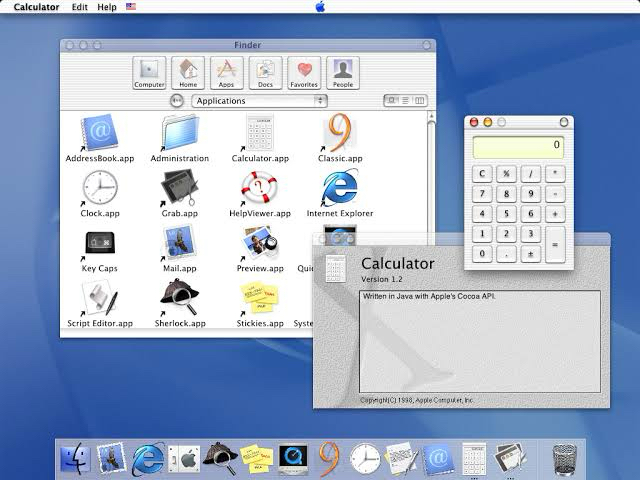The width and height of the screenshot is (640, 480).
Task: Click the Finder back navigation button
Action: (177, 101)
